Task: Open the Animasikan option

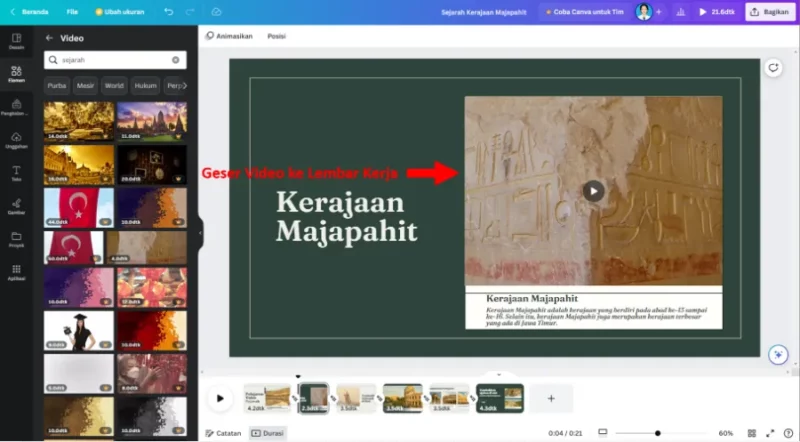Action: tap(229, 36)
